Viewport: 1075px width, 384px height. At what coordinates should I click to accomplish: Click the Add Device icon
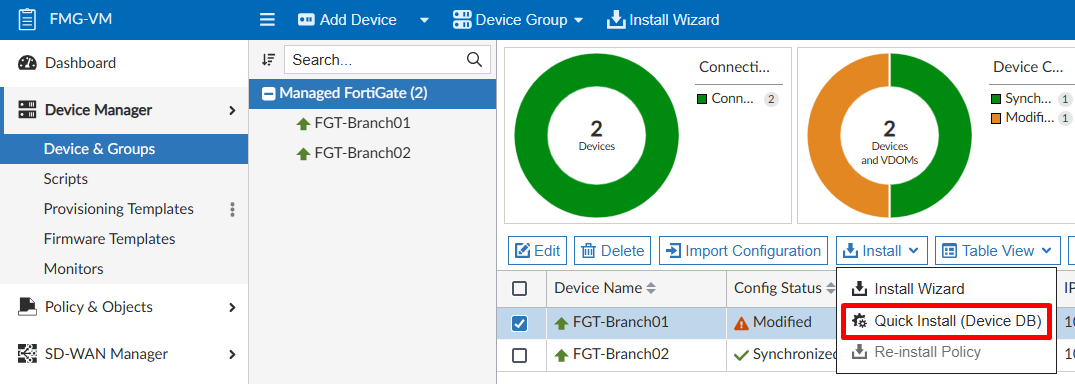click(306, 20)
